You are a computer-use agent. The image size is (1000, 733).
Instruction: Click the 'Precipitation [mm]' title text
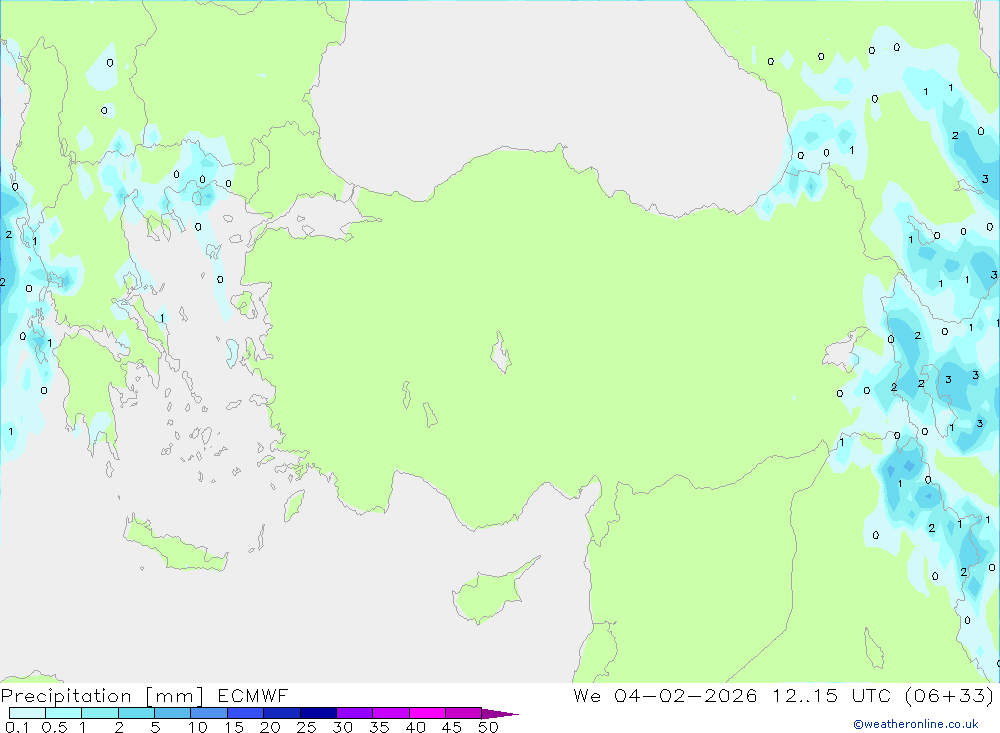pos(103,696)
